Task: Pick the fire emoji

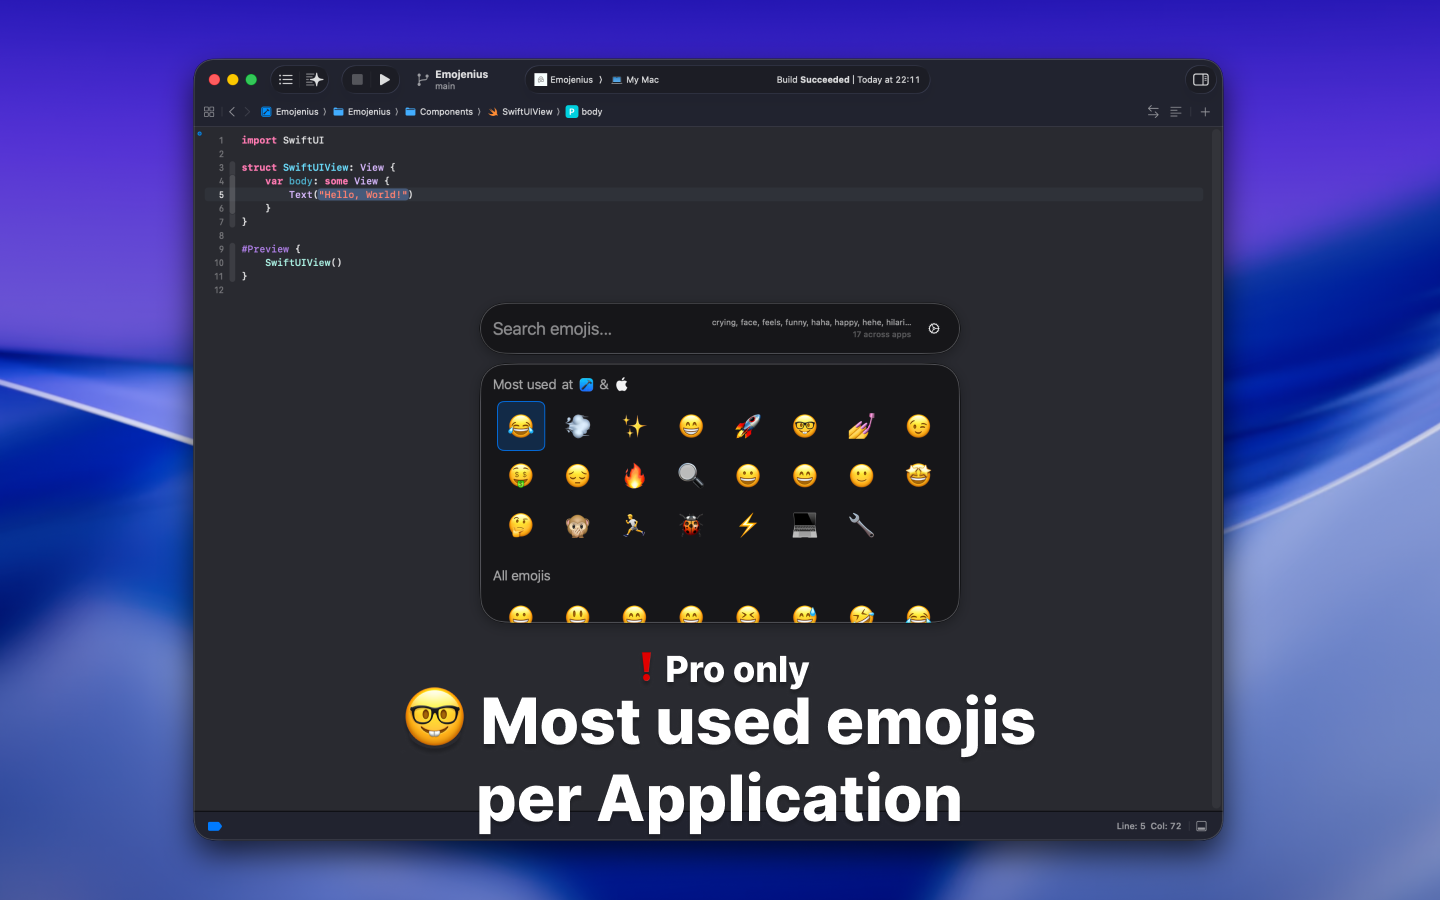Action: click(x=634, y=476)
